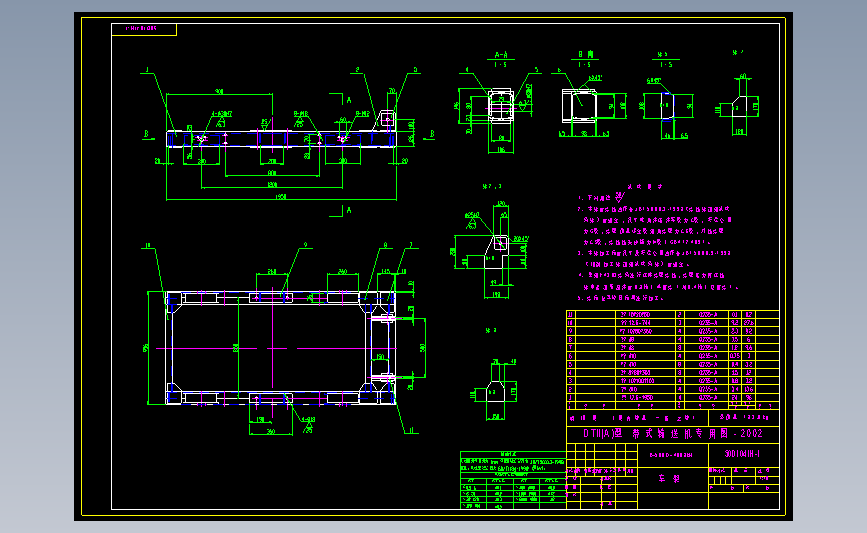Click the B向 view label
The image size is (867, 533).
pos(586,55)
